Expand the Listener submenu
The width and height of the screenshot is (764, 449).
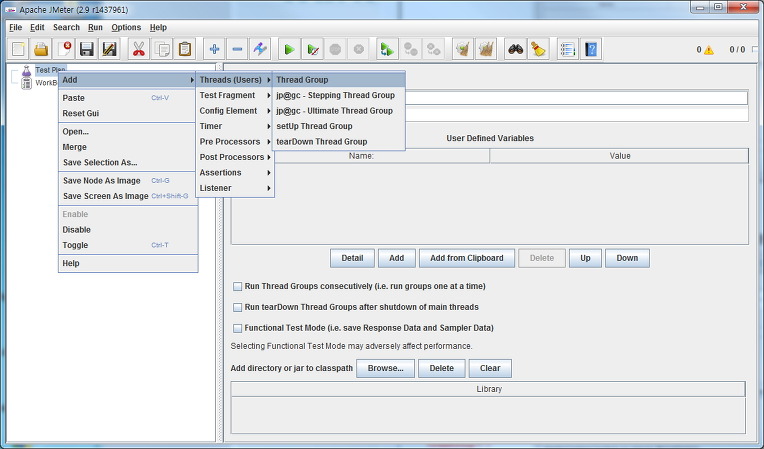pyautogui.click(x=235, y=188)
